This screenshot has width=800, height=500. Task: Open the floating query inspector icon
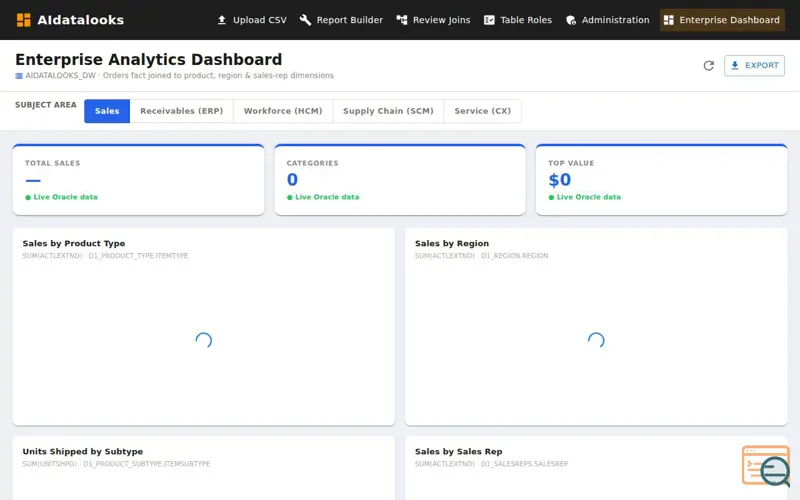(x=766, y=466)
